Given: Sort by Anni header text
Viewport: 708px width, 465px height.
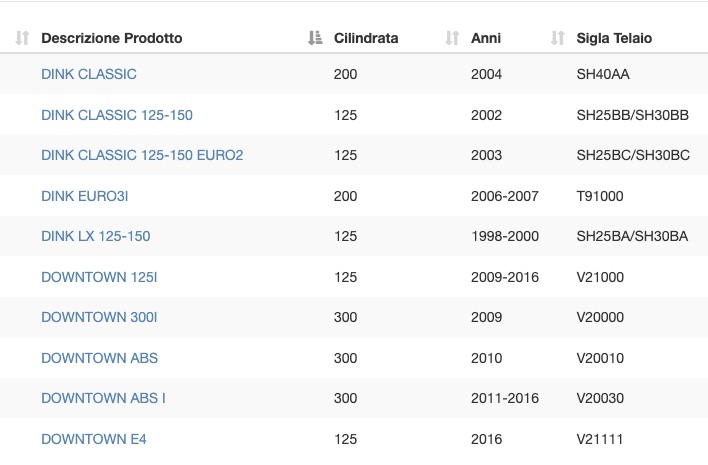Looking at the screenshot, I should [x=486, y=38].
